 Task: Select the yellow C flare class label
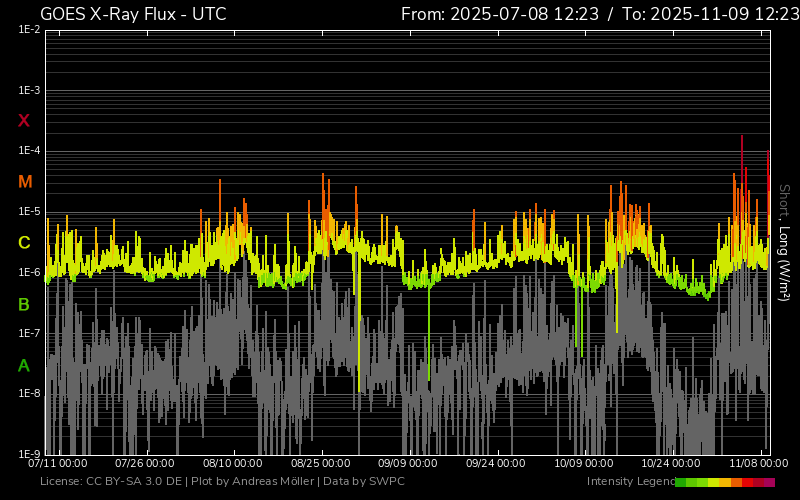(x=24, y=243)
